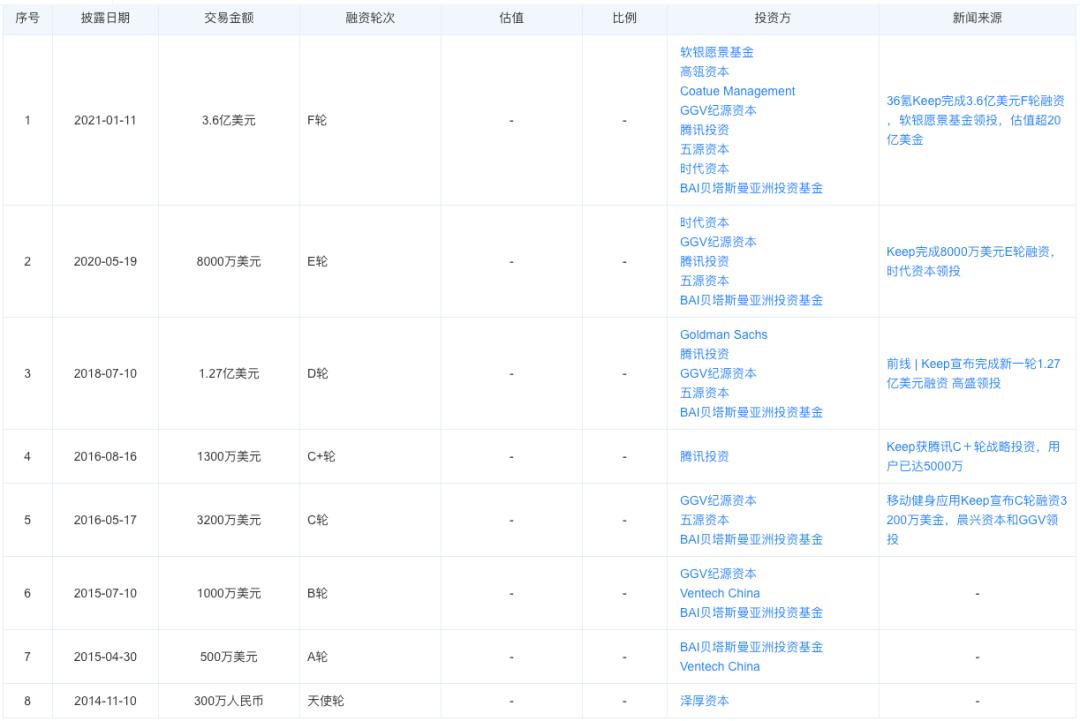Image resolution: width=1080 pixels, height=721 pixels.
Task: Click 时代资本 in the F轮 row
Action: point(704,169)
